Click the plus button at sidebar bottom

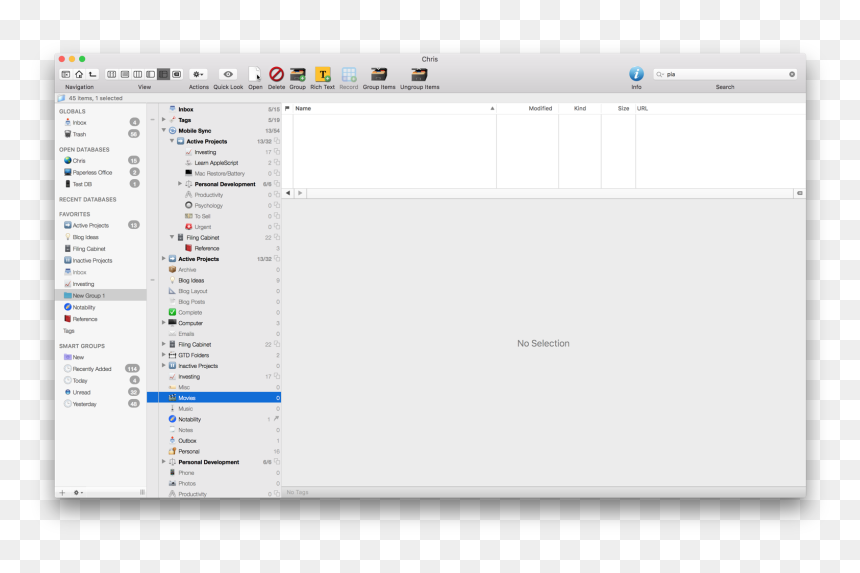click(x=62, y=492)
